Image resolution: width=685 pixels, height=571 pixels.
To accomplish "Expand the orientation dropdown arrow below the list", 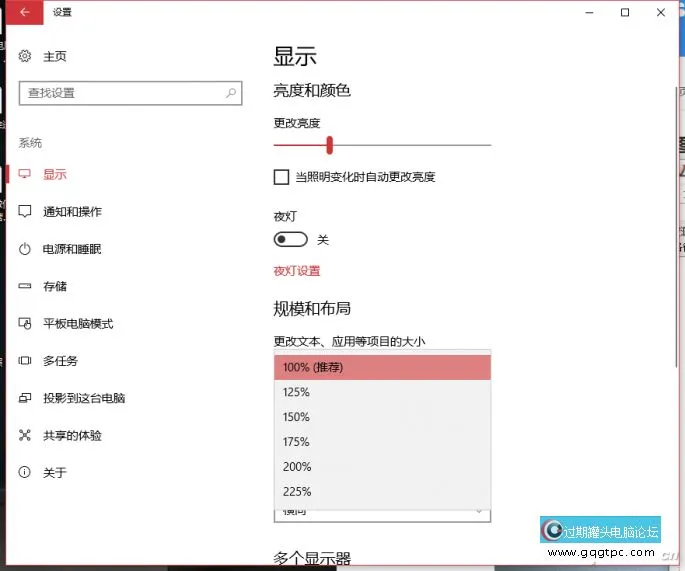I will tap(479, 511).
